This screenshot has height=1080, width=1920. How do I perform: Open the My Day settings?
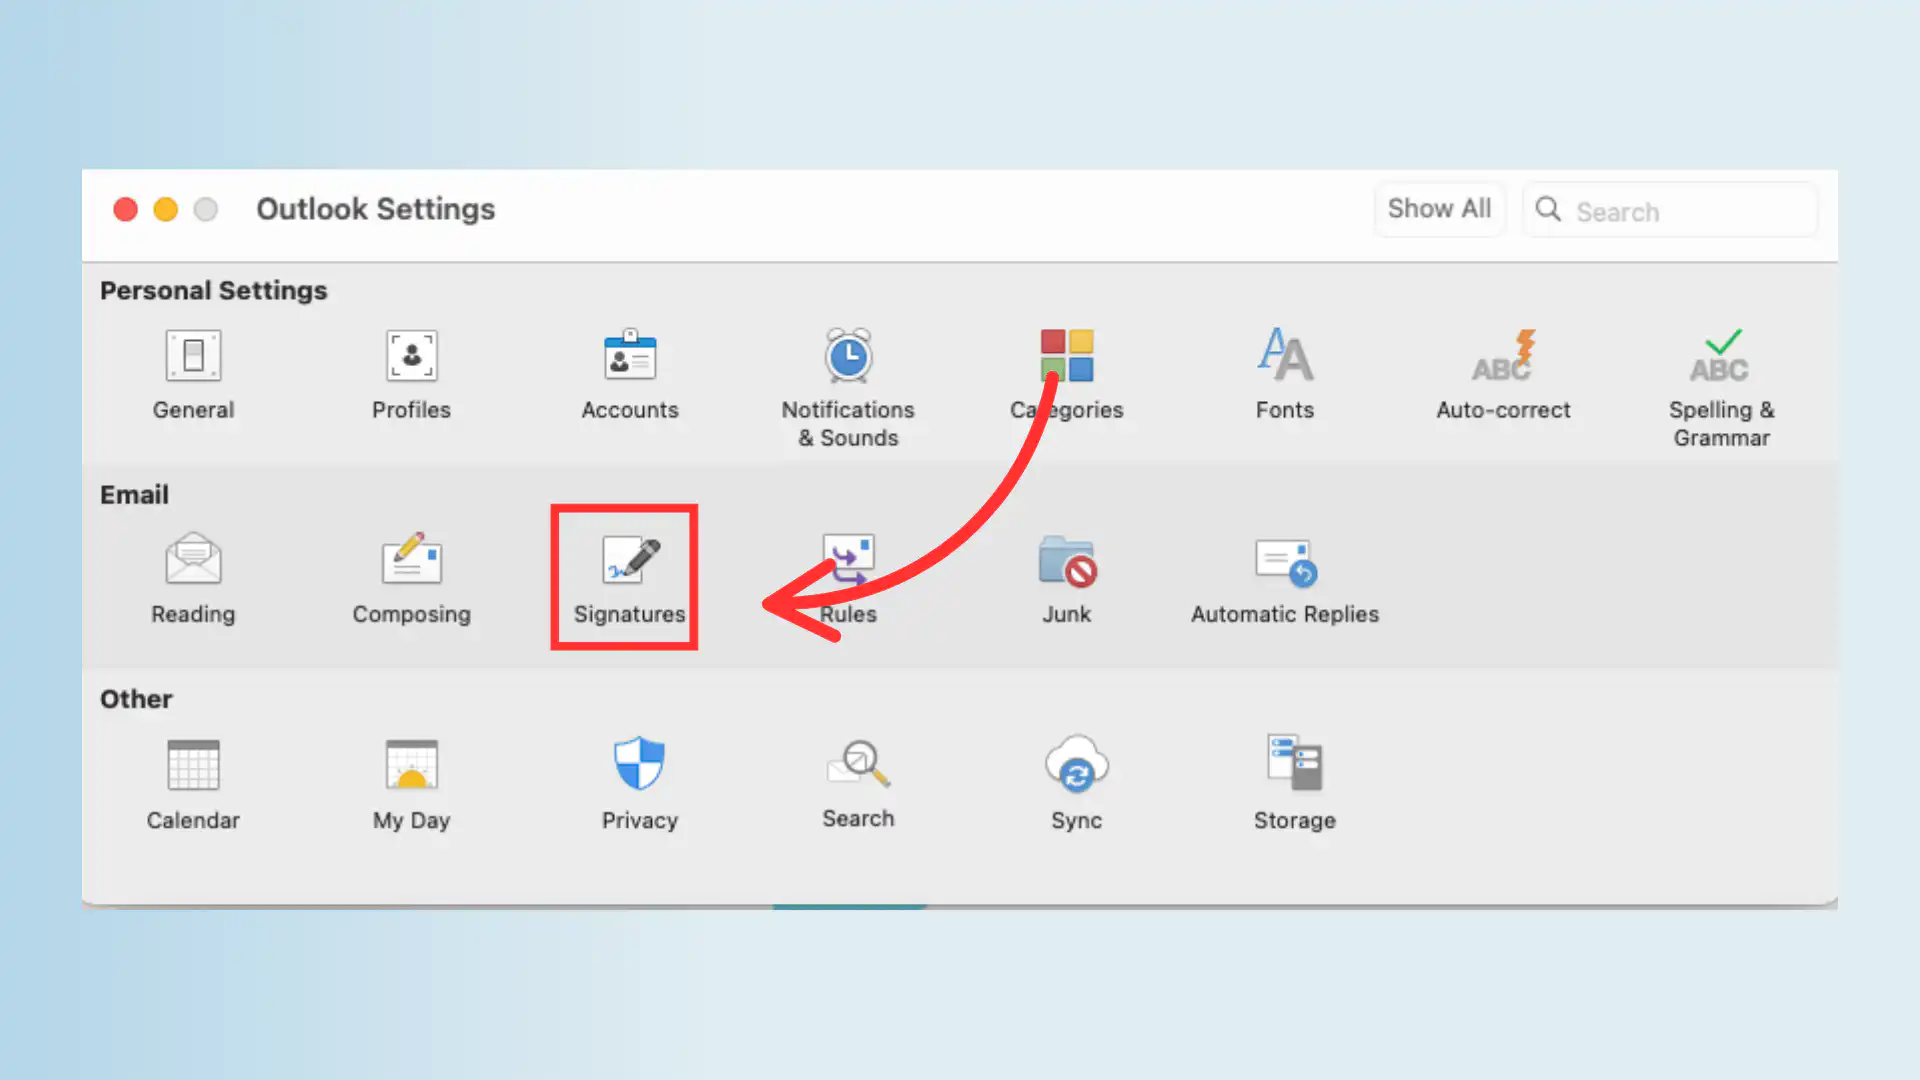click(411, 783)
